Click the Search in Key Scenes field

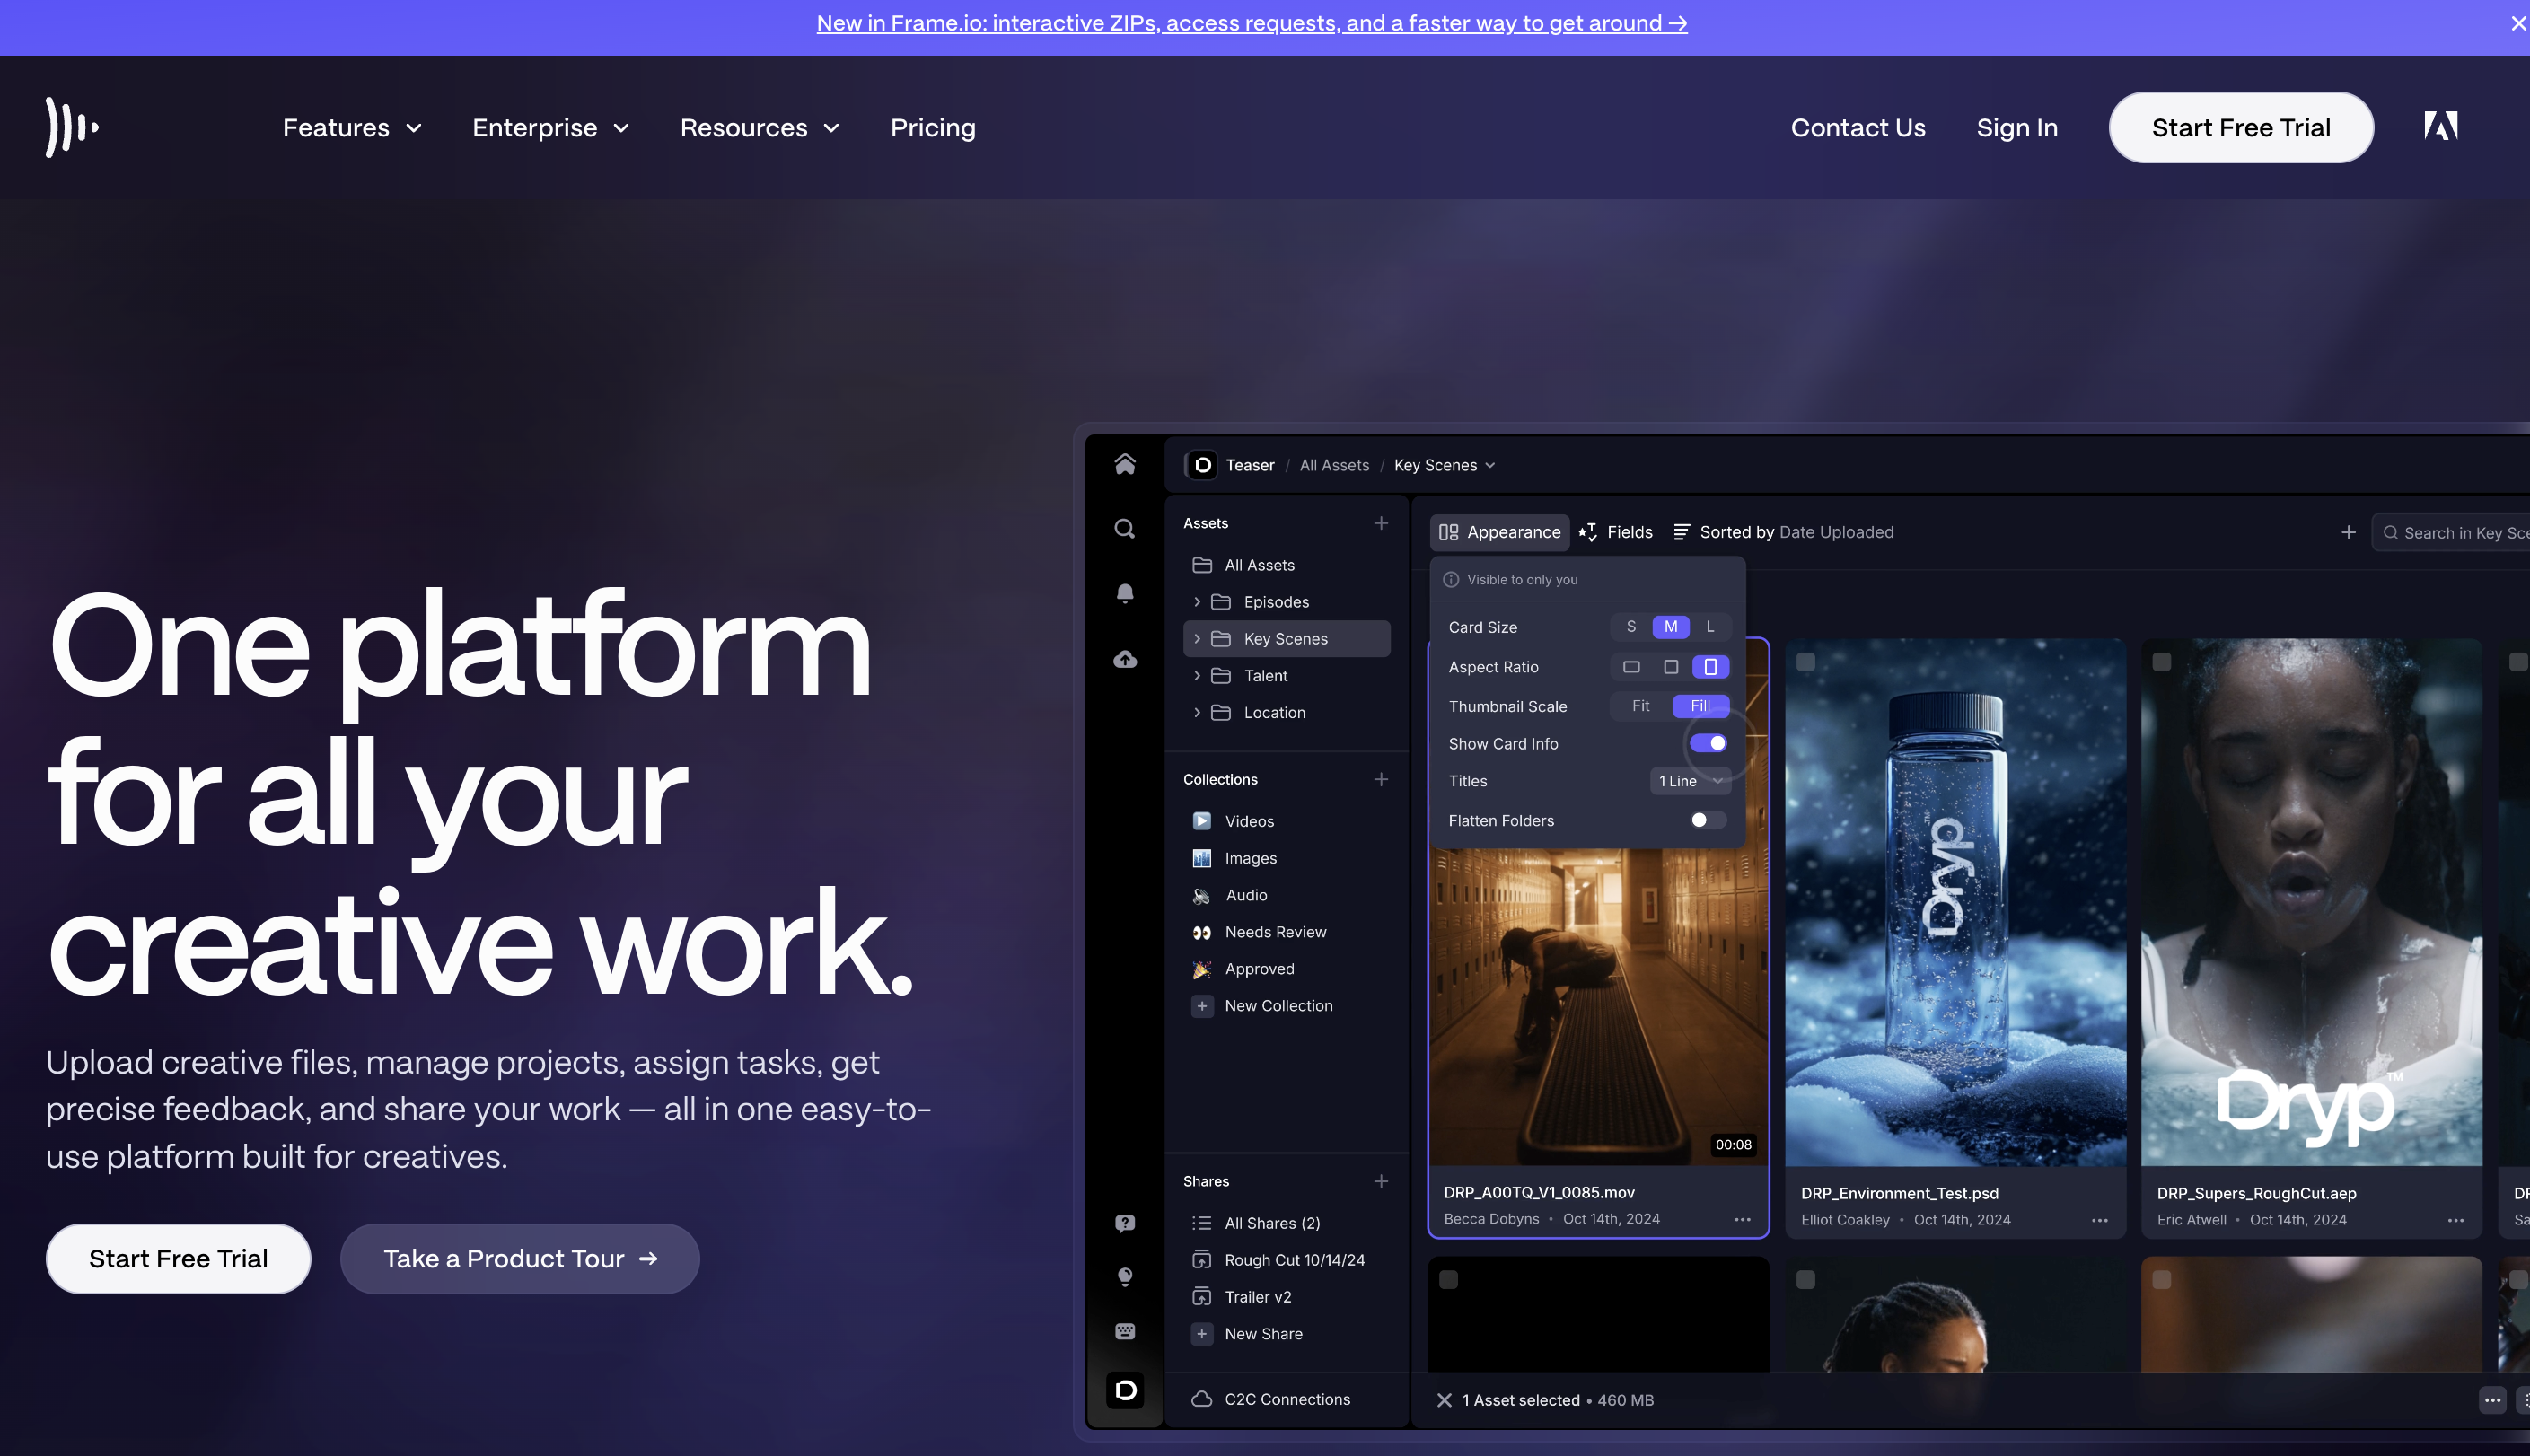2460,533
